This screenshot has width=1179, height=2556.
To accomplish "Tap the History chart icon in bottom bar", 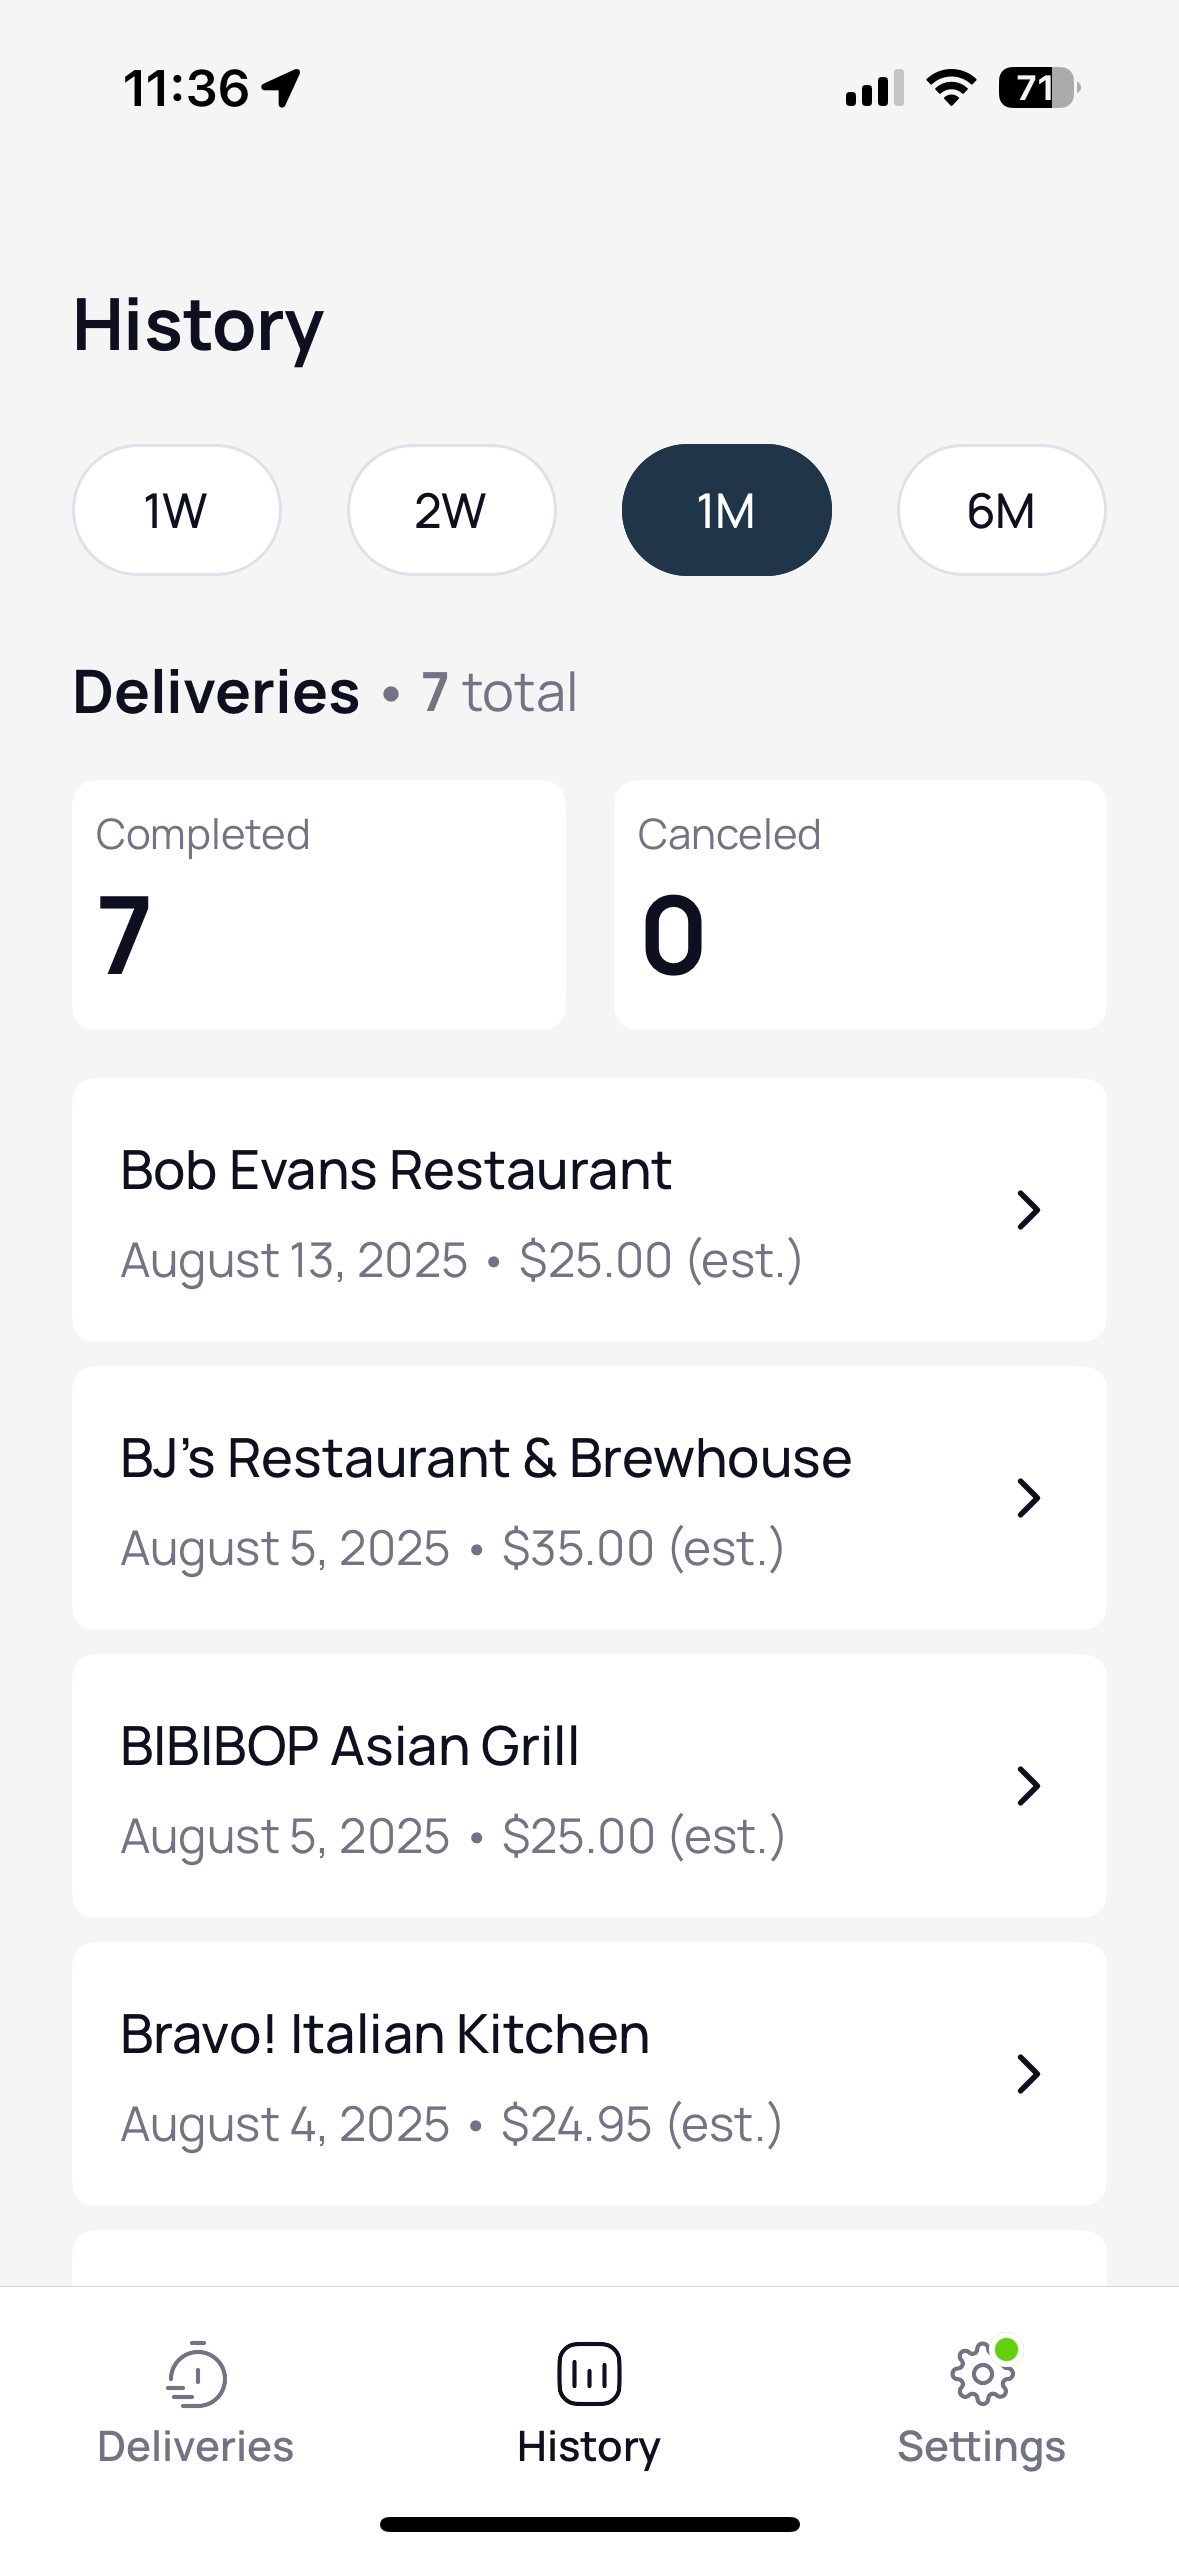I will pos(589,2373).
